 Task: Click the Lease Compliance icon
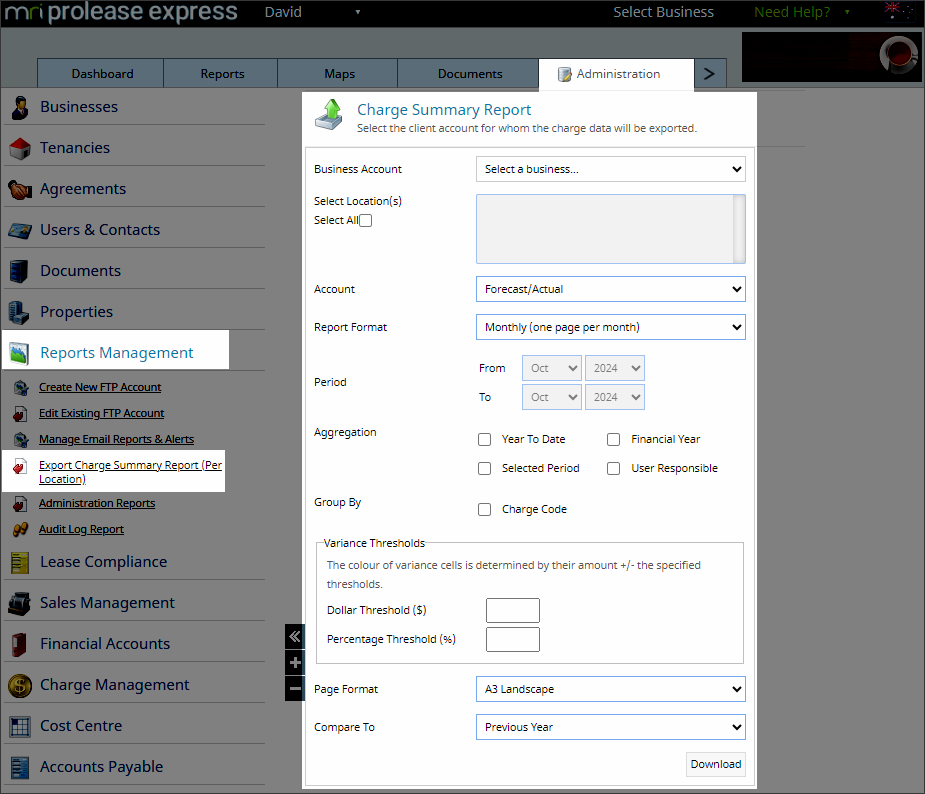click(x=19, y=562)
